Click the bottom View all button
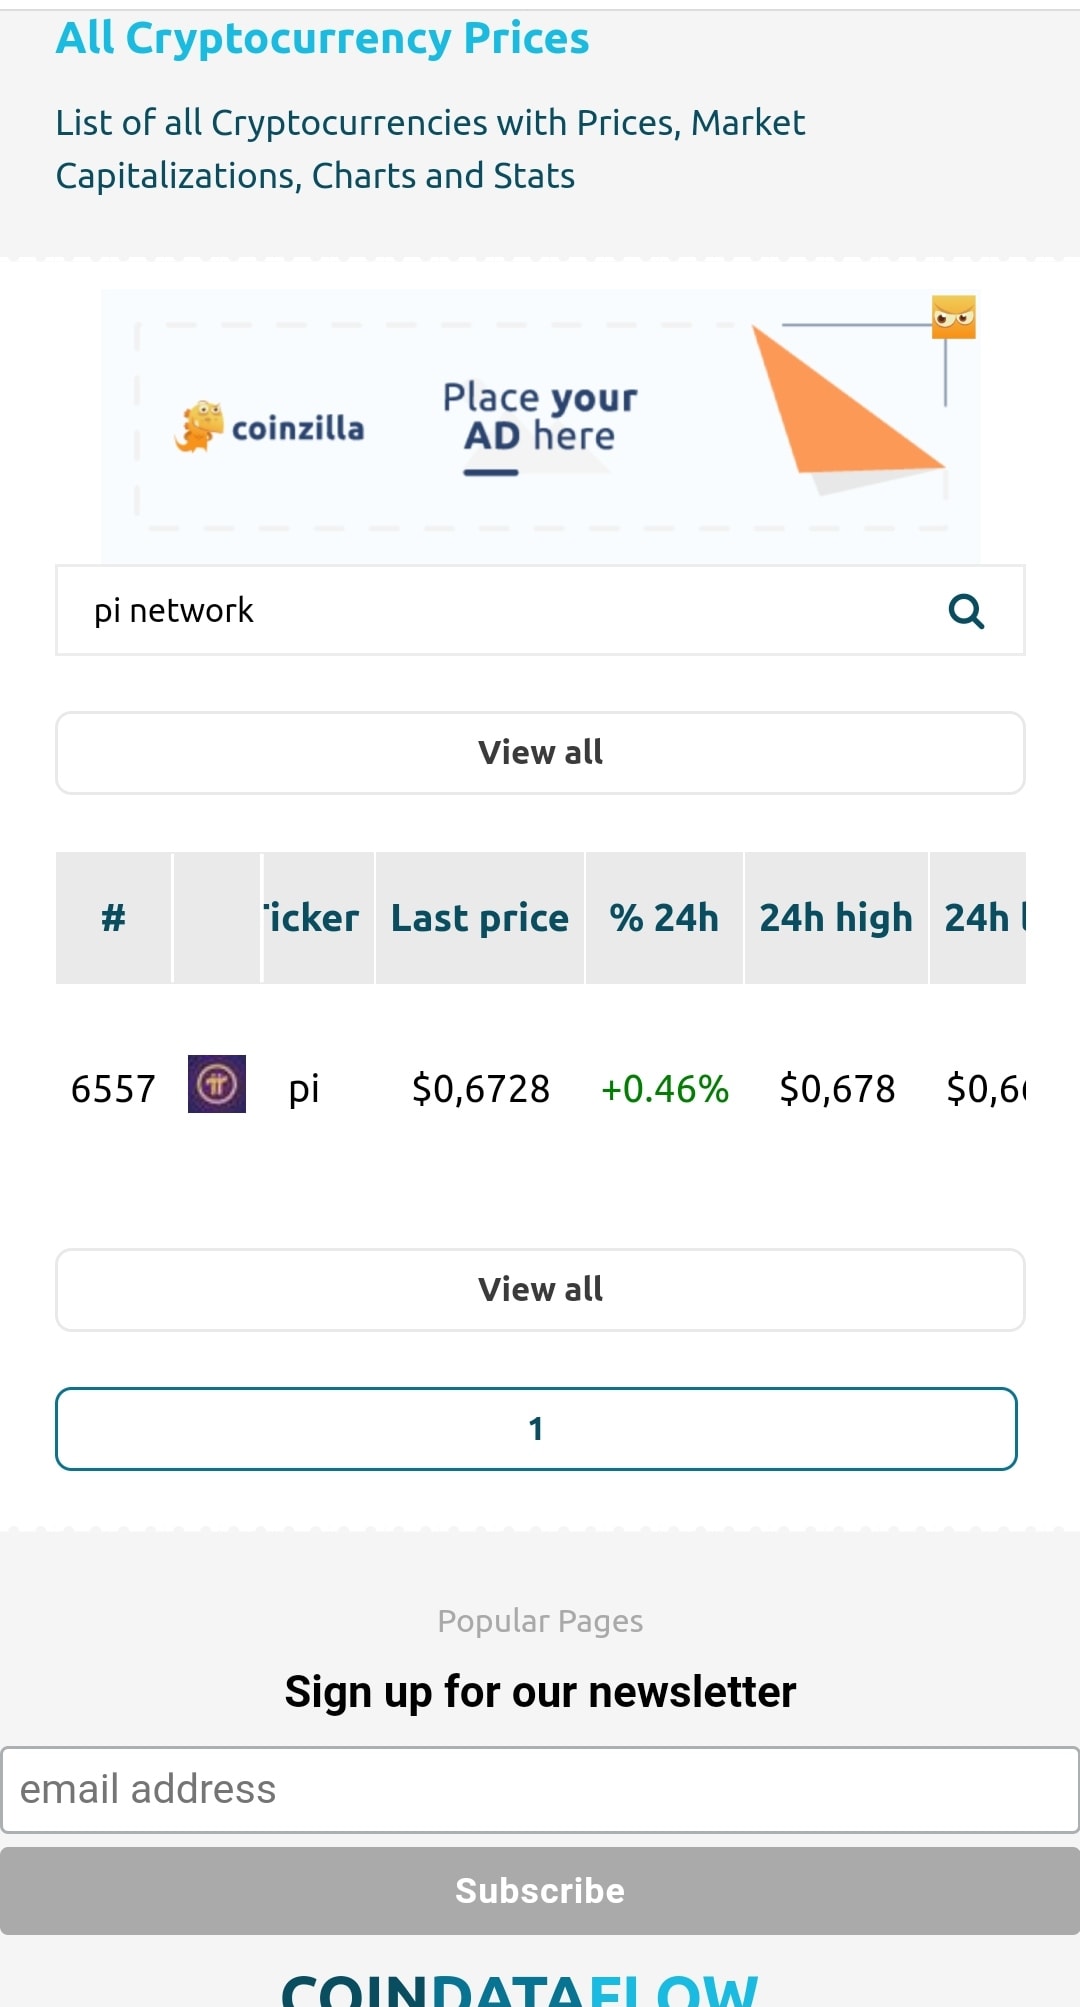Viewport: 1080px width, 2007px height. pyautogui.click(x=540, y=1290)
